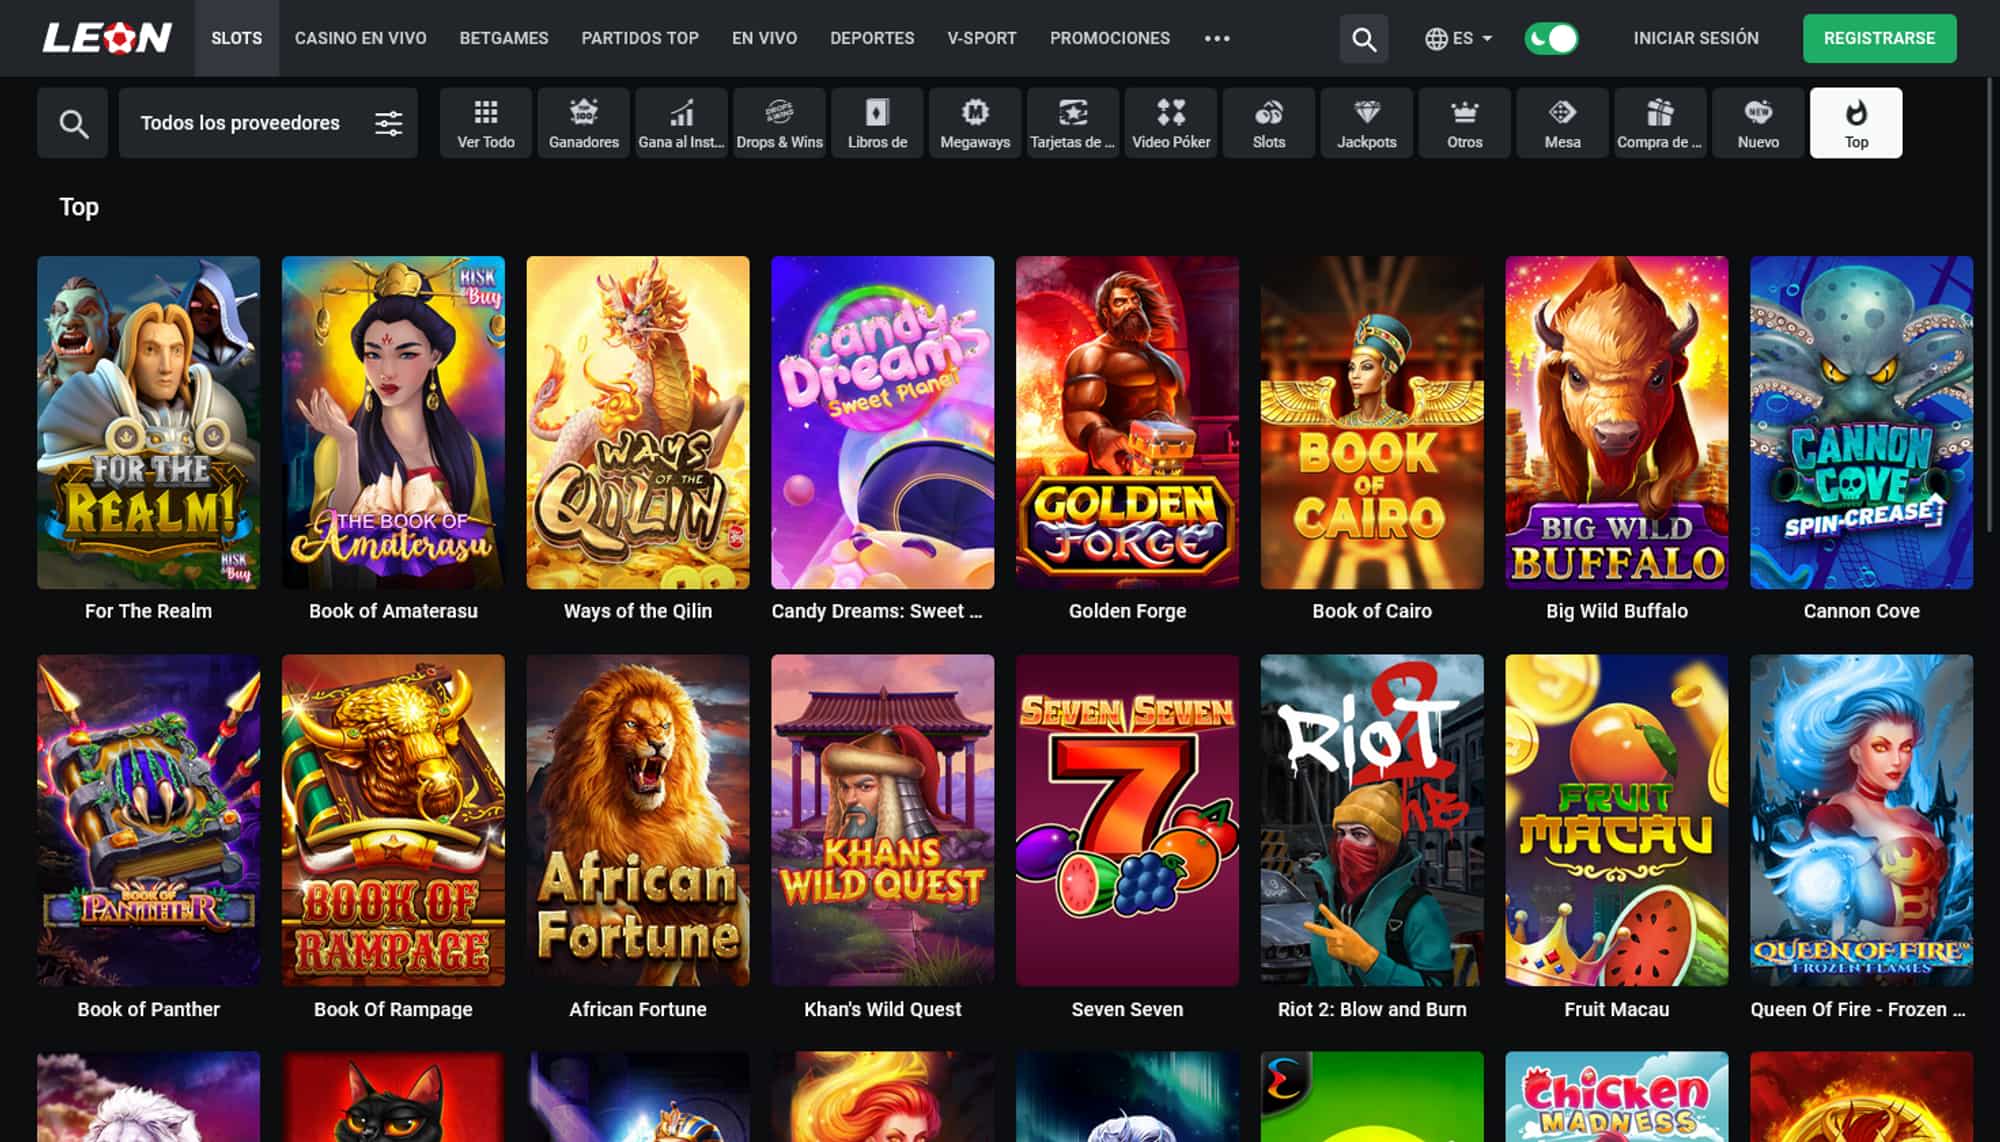Click the game search magnifier button
2000x1142 pixels.
click(73, 123)
